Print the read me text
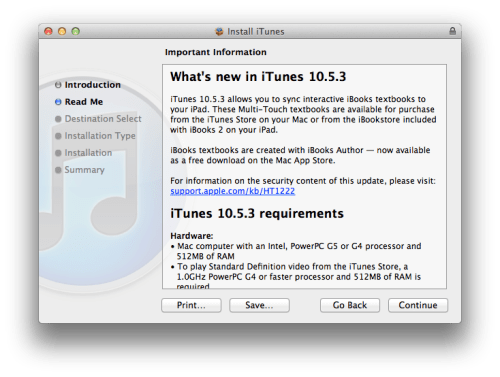This screenshot has width=500, height=377. [191, 305]
